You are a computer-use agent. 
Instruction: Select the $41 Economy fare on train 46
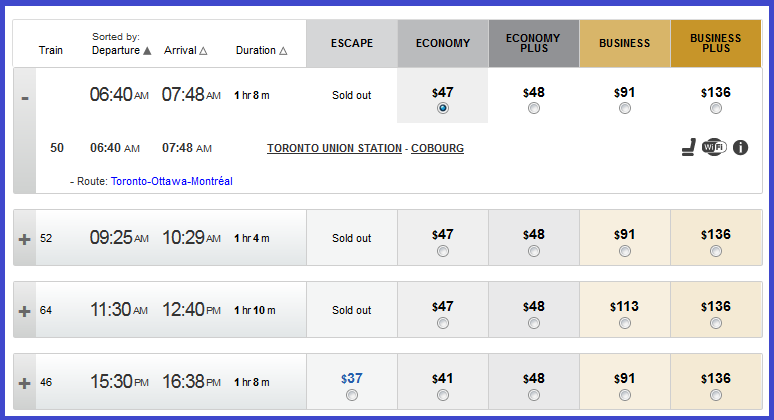443,395
